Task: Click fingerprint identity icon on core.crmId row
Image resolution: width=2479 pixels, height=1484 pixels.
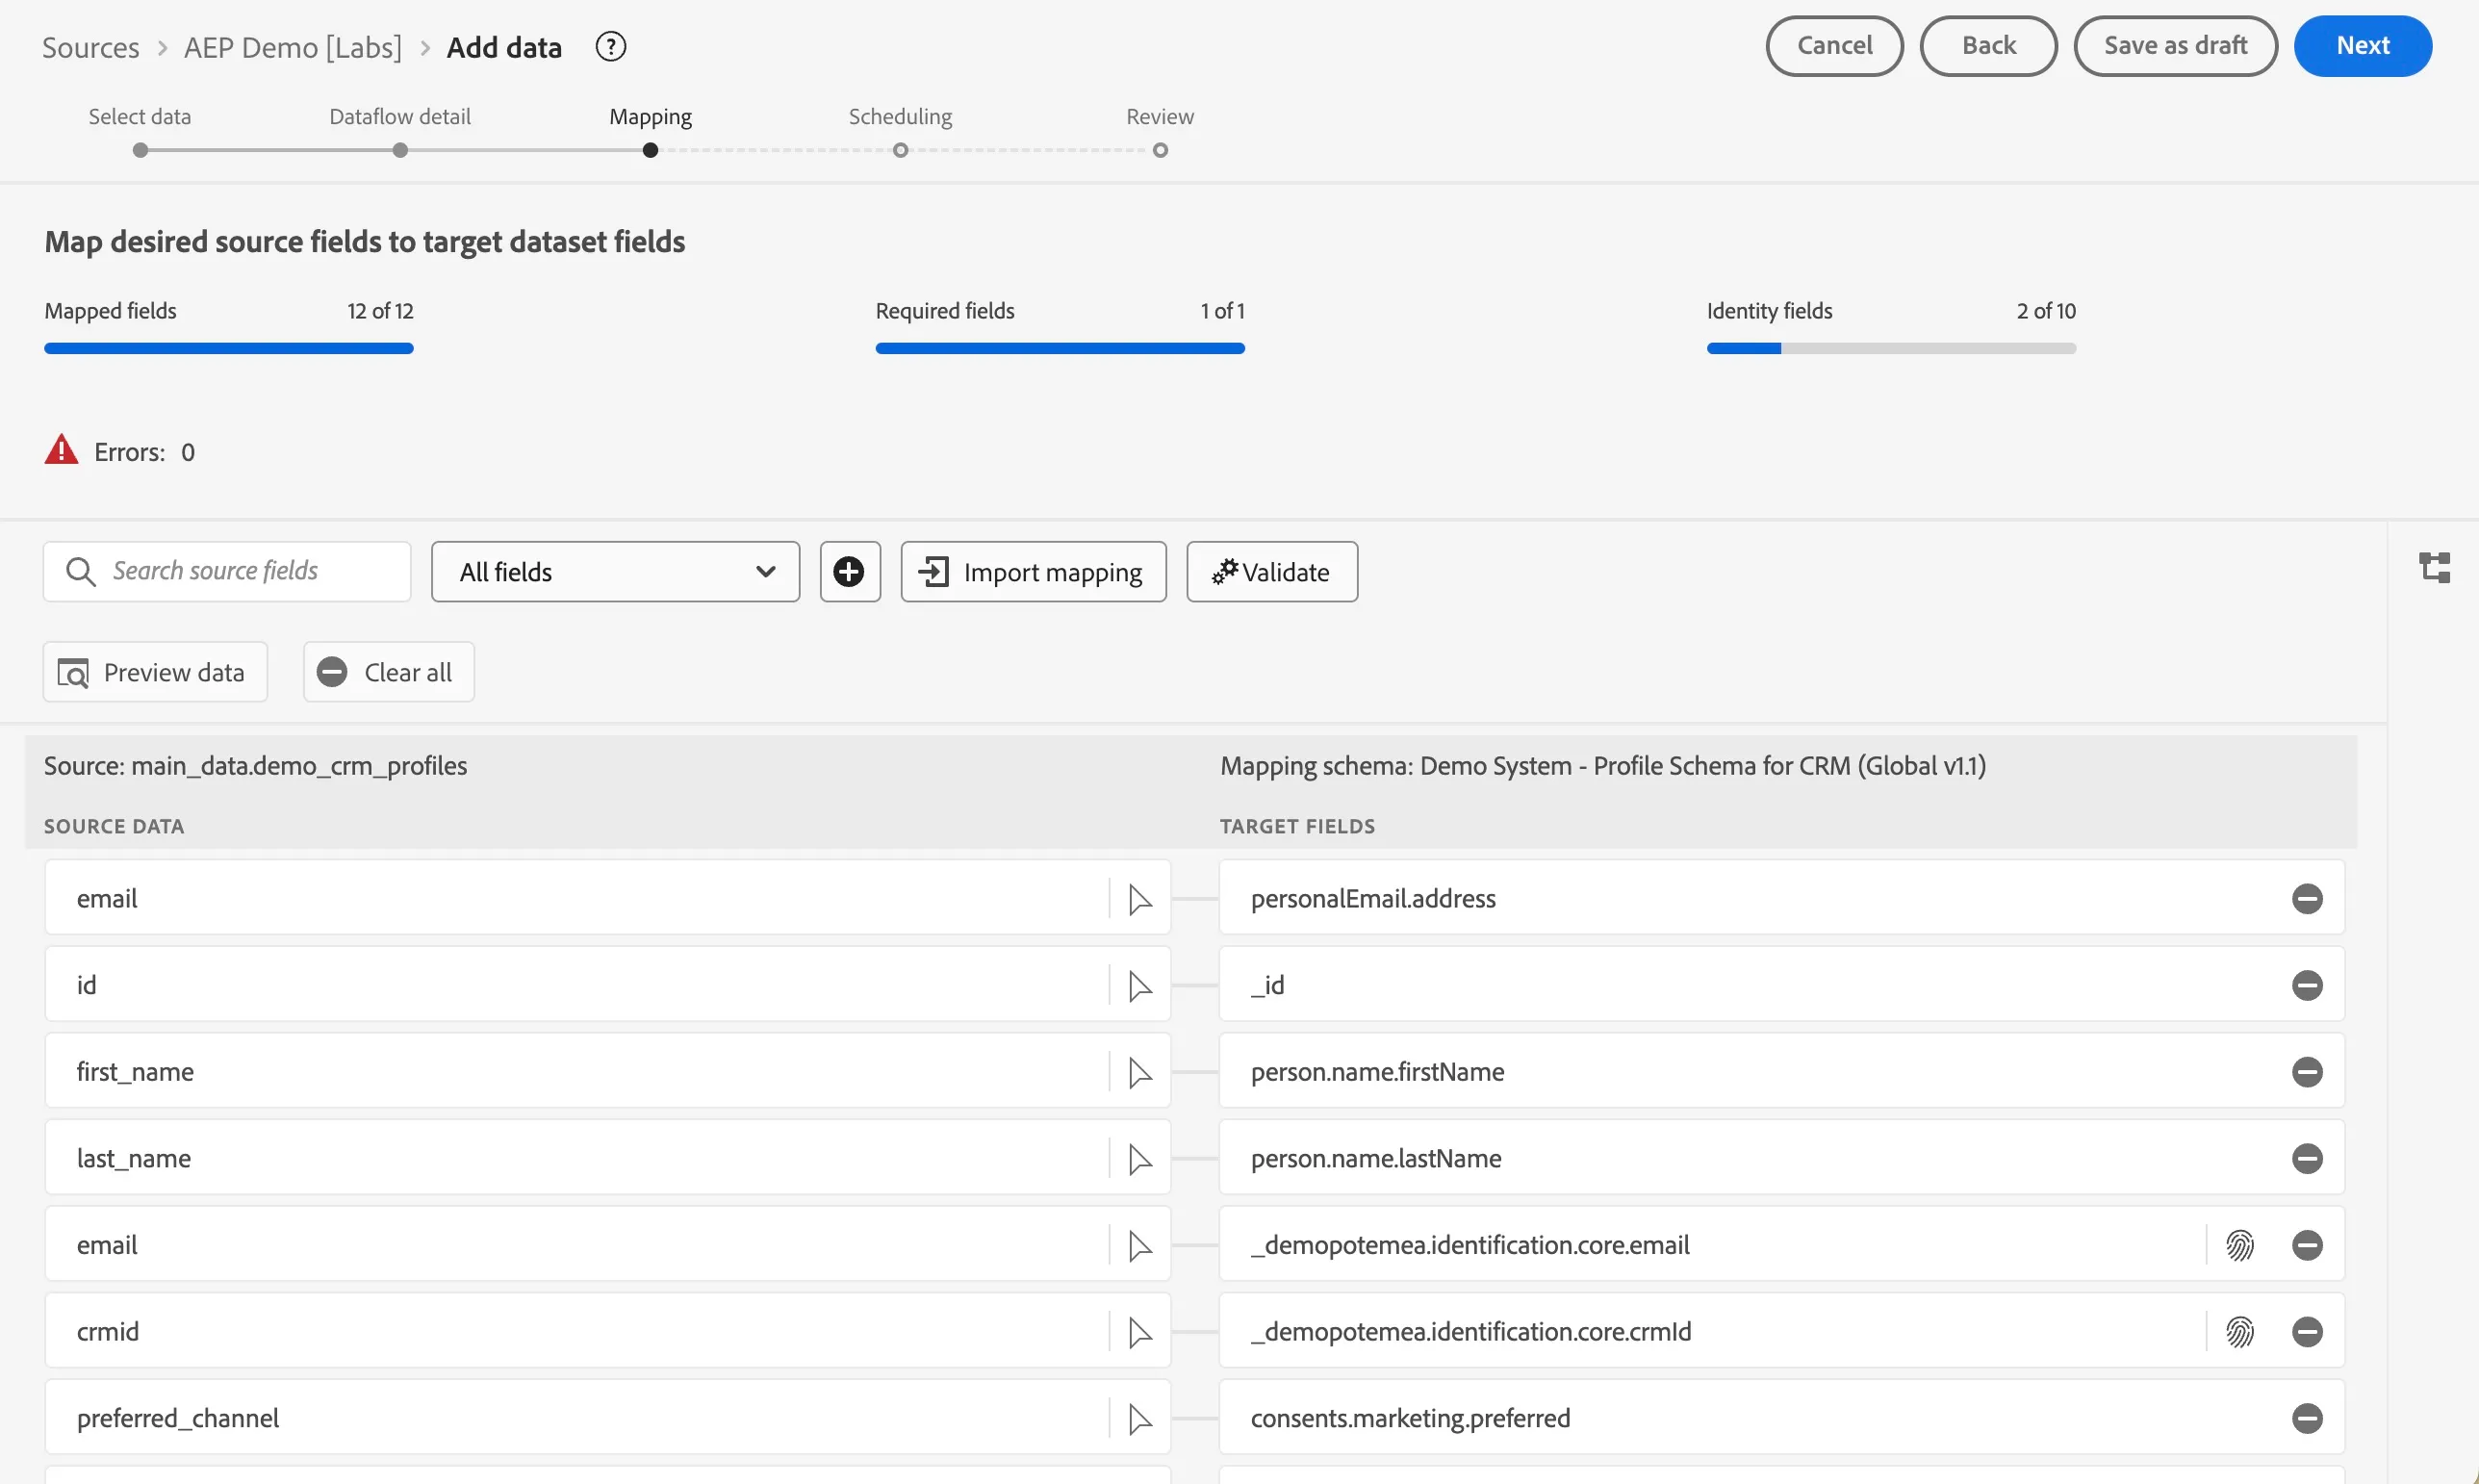Action: pos(2239,1332)
